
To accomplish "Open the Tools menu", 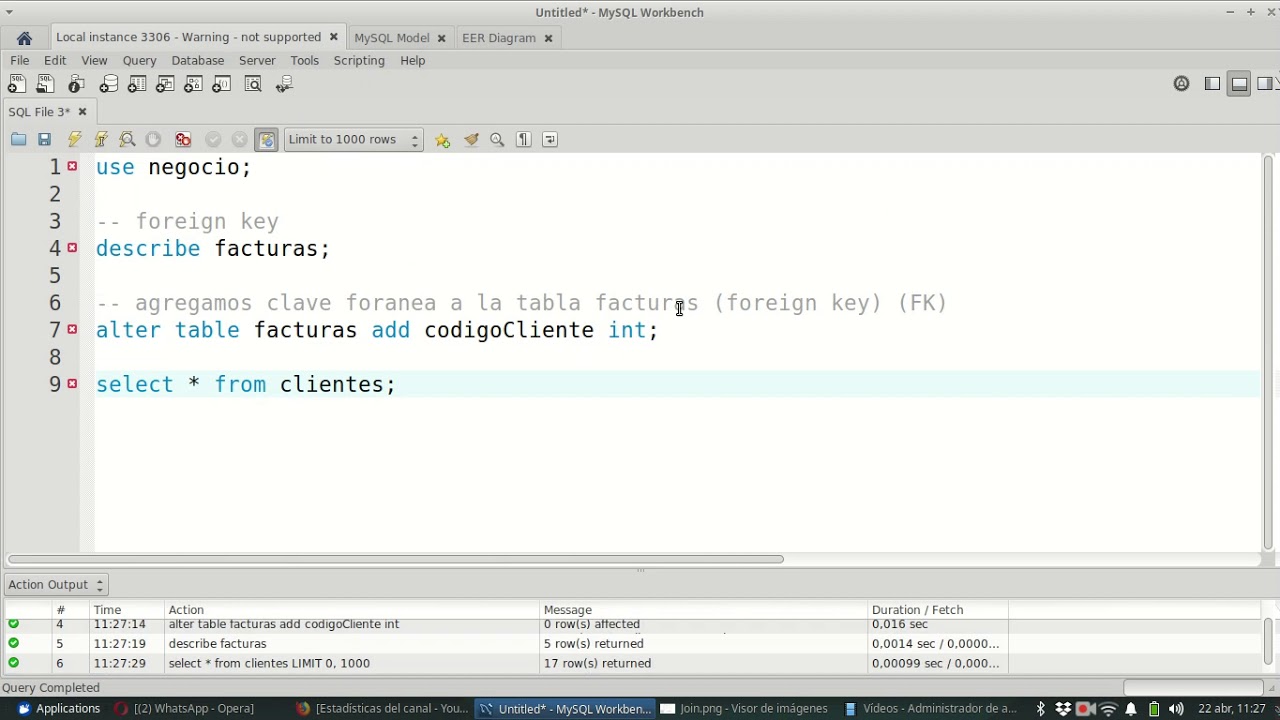I will [x=304, y=61].
